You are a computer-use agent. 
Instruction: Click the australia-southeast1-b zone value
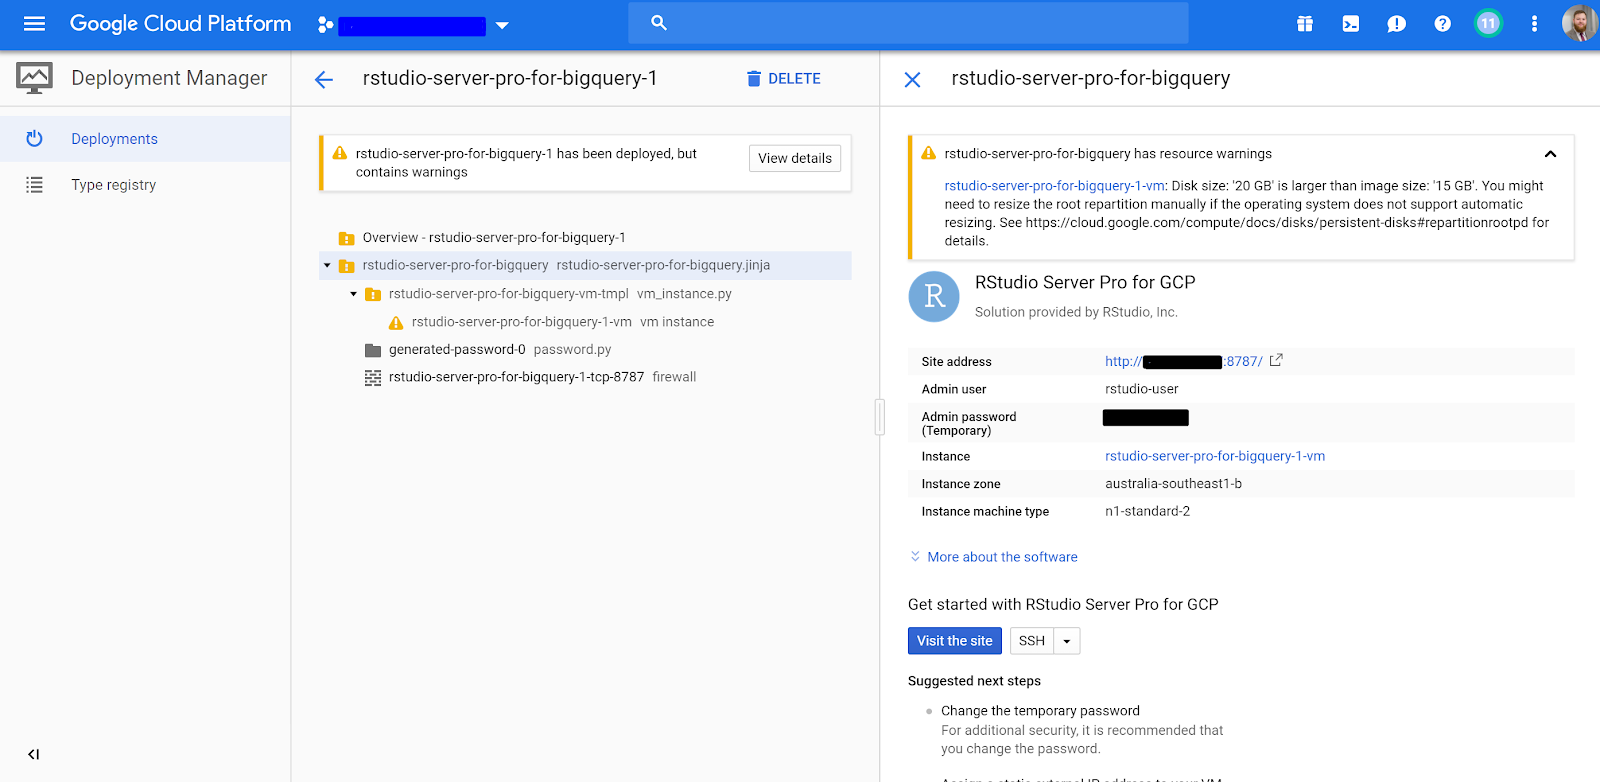click(x=1173, y=484)
